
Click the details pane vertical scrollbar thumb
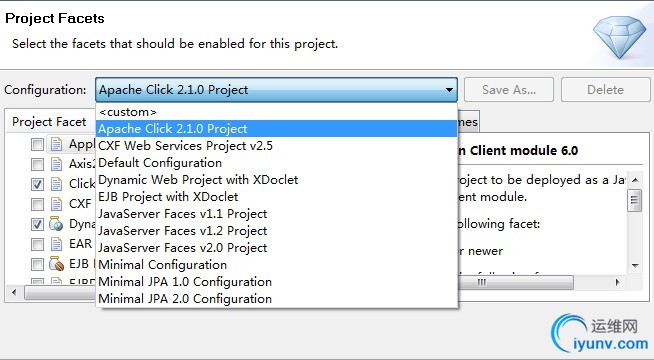click(635, 200)
